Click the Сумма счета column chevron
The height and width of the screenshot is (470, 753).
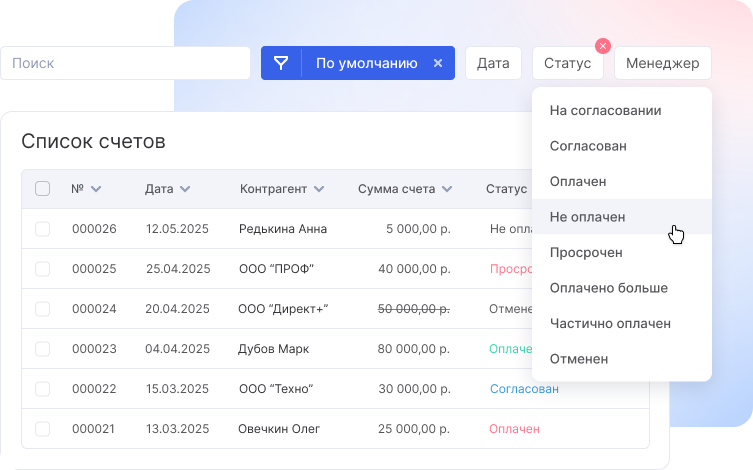[447, 189]
